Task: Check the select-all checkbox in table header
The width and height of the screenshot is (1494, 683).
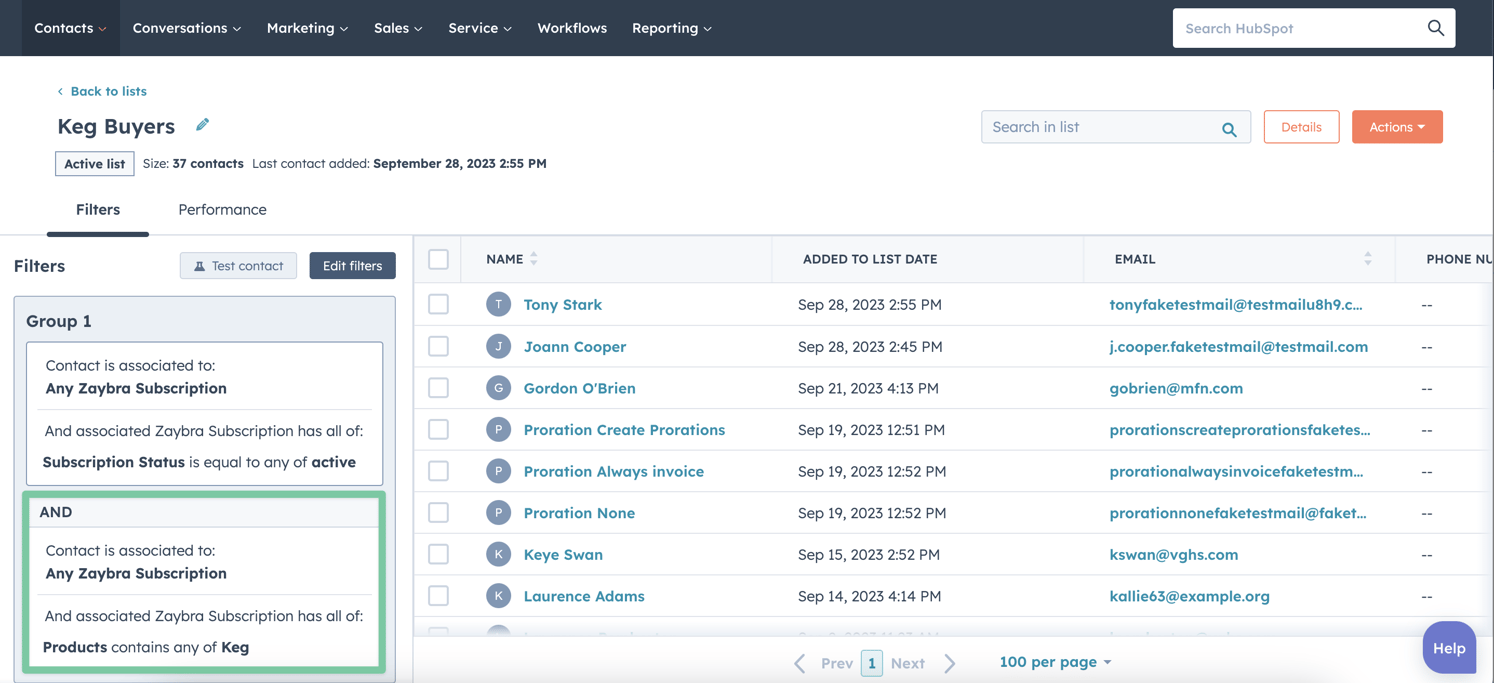Action: pyautogui.click(x=438, y=258)
